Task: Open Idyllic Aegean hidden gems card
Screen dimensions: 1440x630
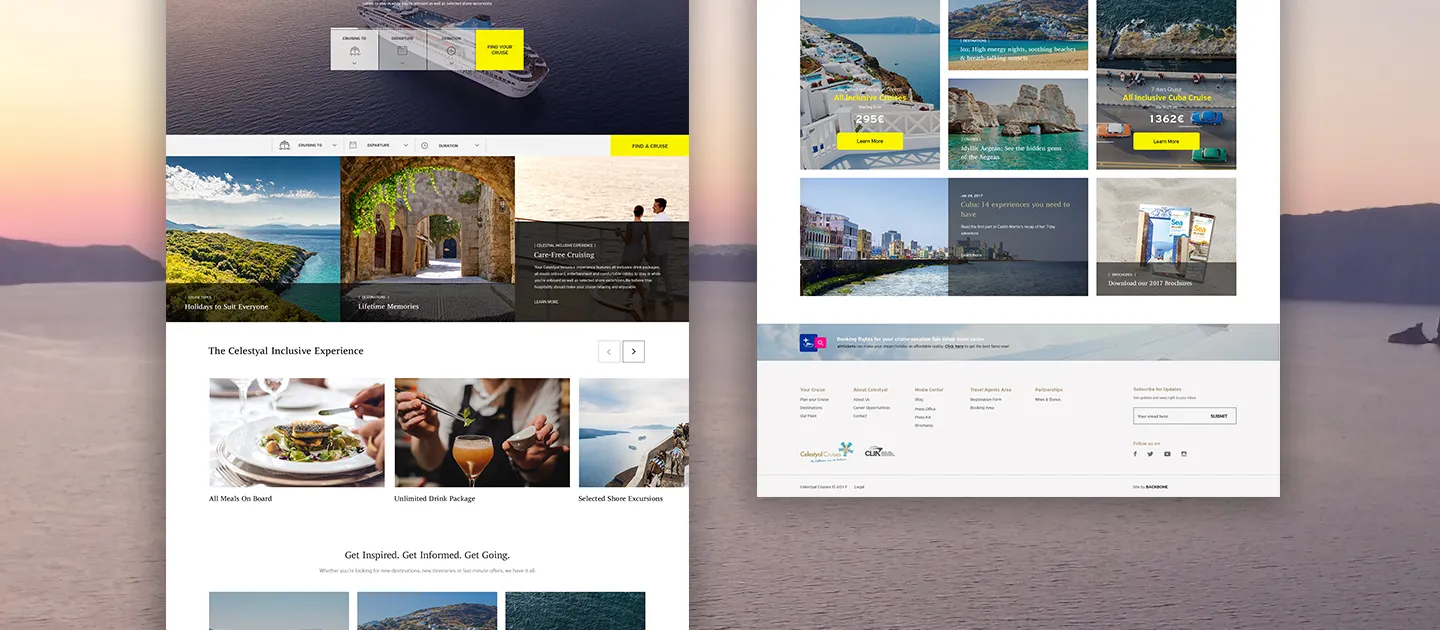Action: pos(1018,124)
